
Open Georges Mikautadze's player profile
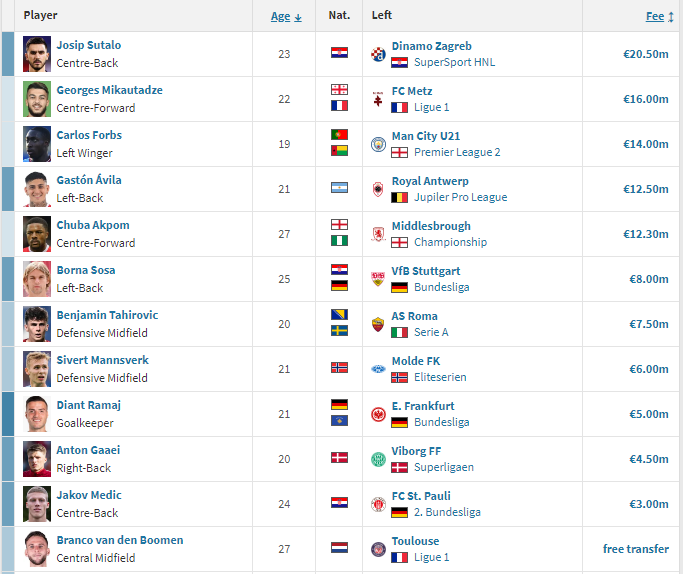tap(109, 90)
